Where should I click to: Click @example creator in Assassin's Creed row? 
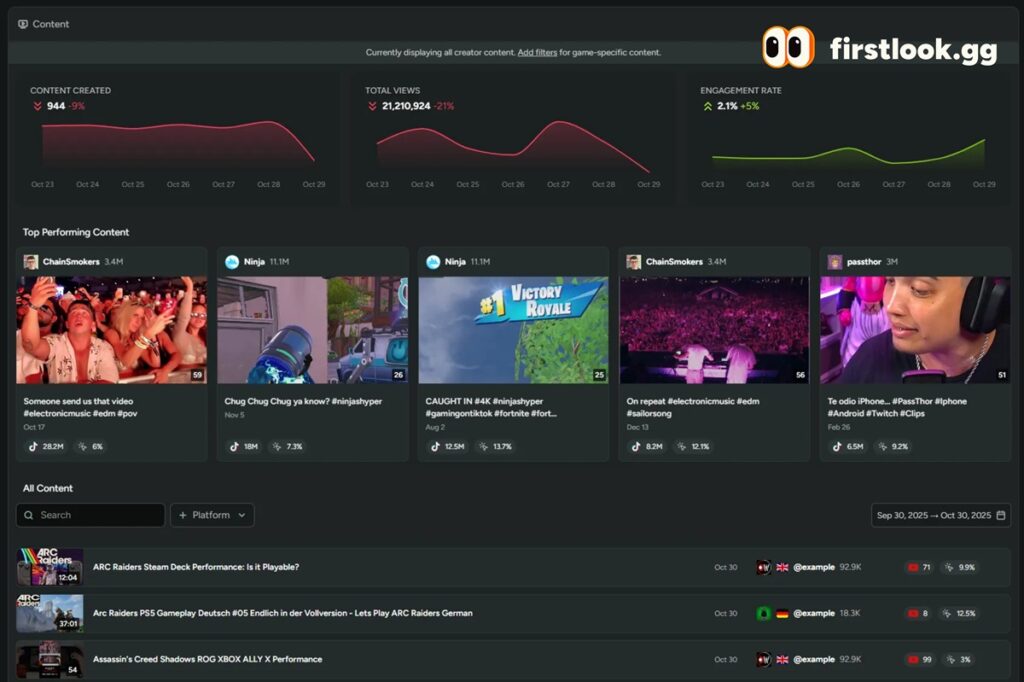coord(814,660)
